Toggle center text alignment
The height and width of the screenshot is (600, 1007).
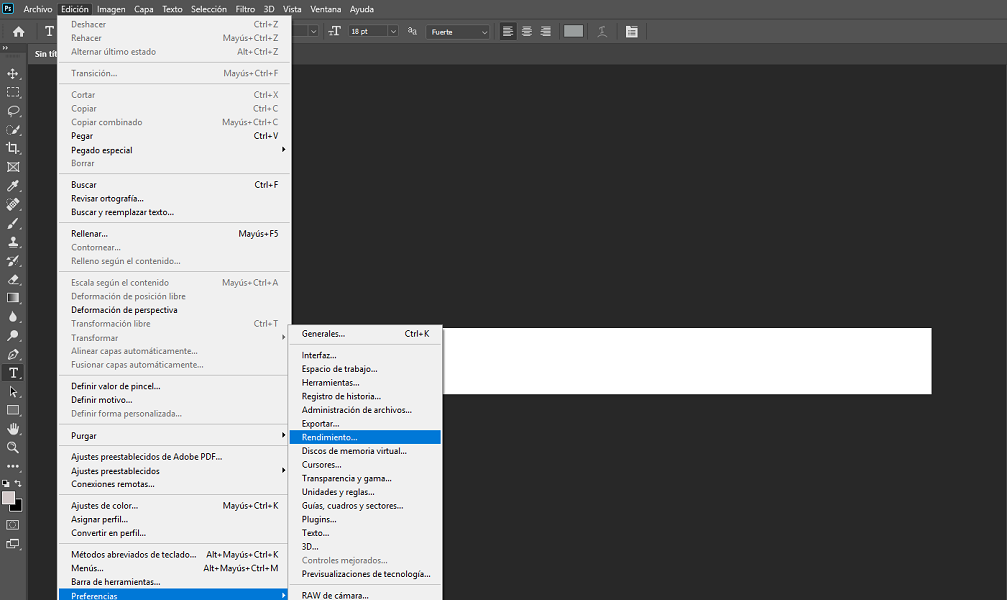(527, 32)
